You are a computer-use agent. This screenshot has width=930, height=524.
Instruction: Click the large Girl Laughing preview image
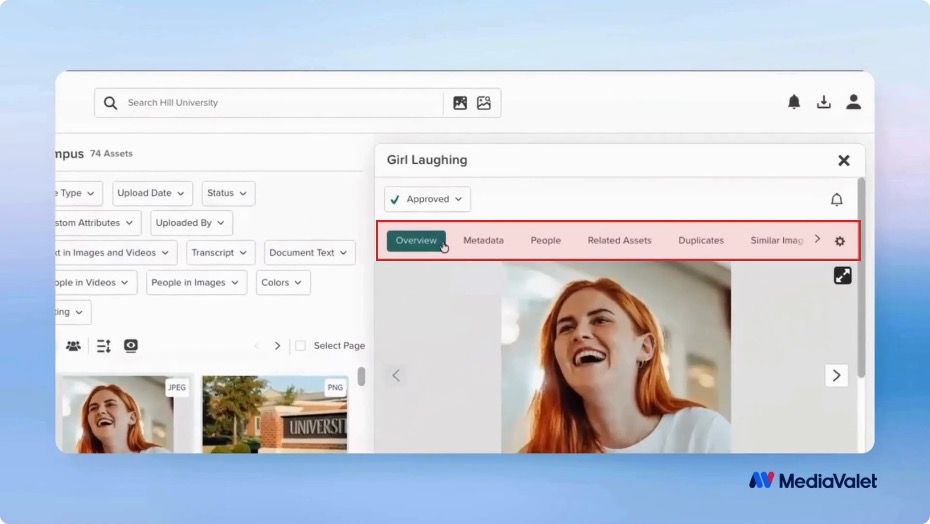[616, 358]
